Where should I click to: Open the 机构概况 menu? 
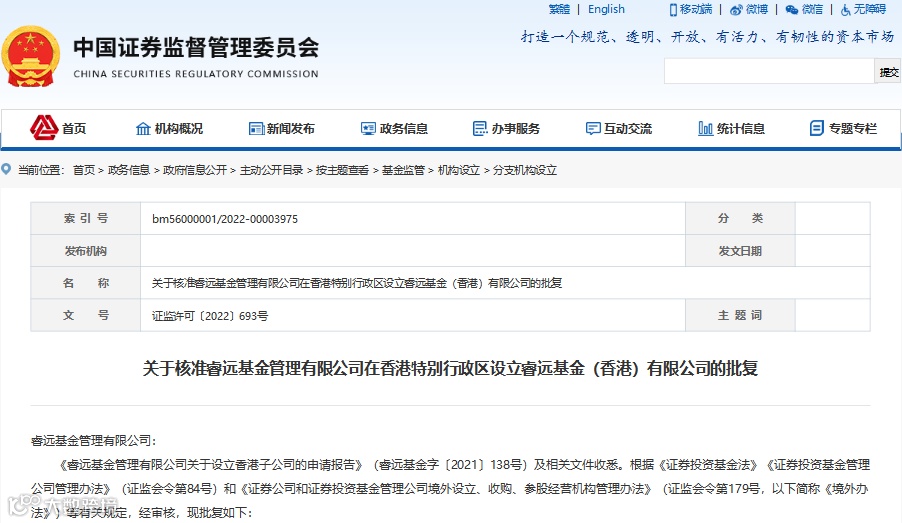coord(179,129)
